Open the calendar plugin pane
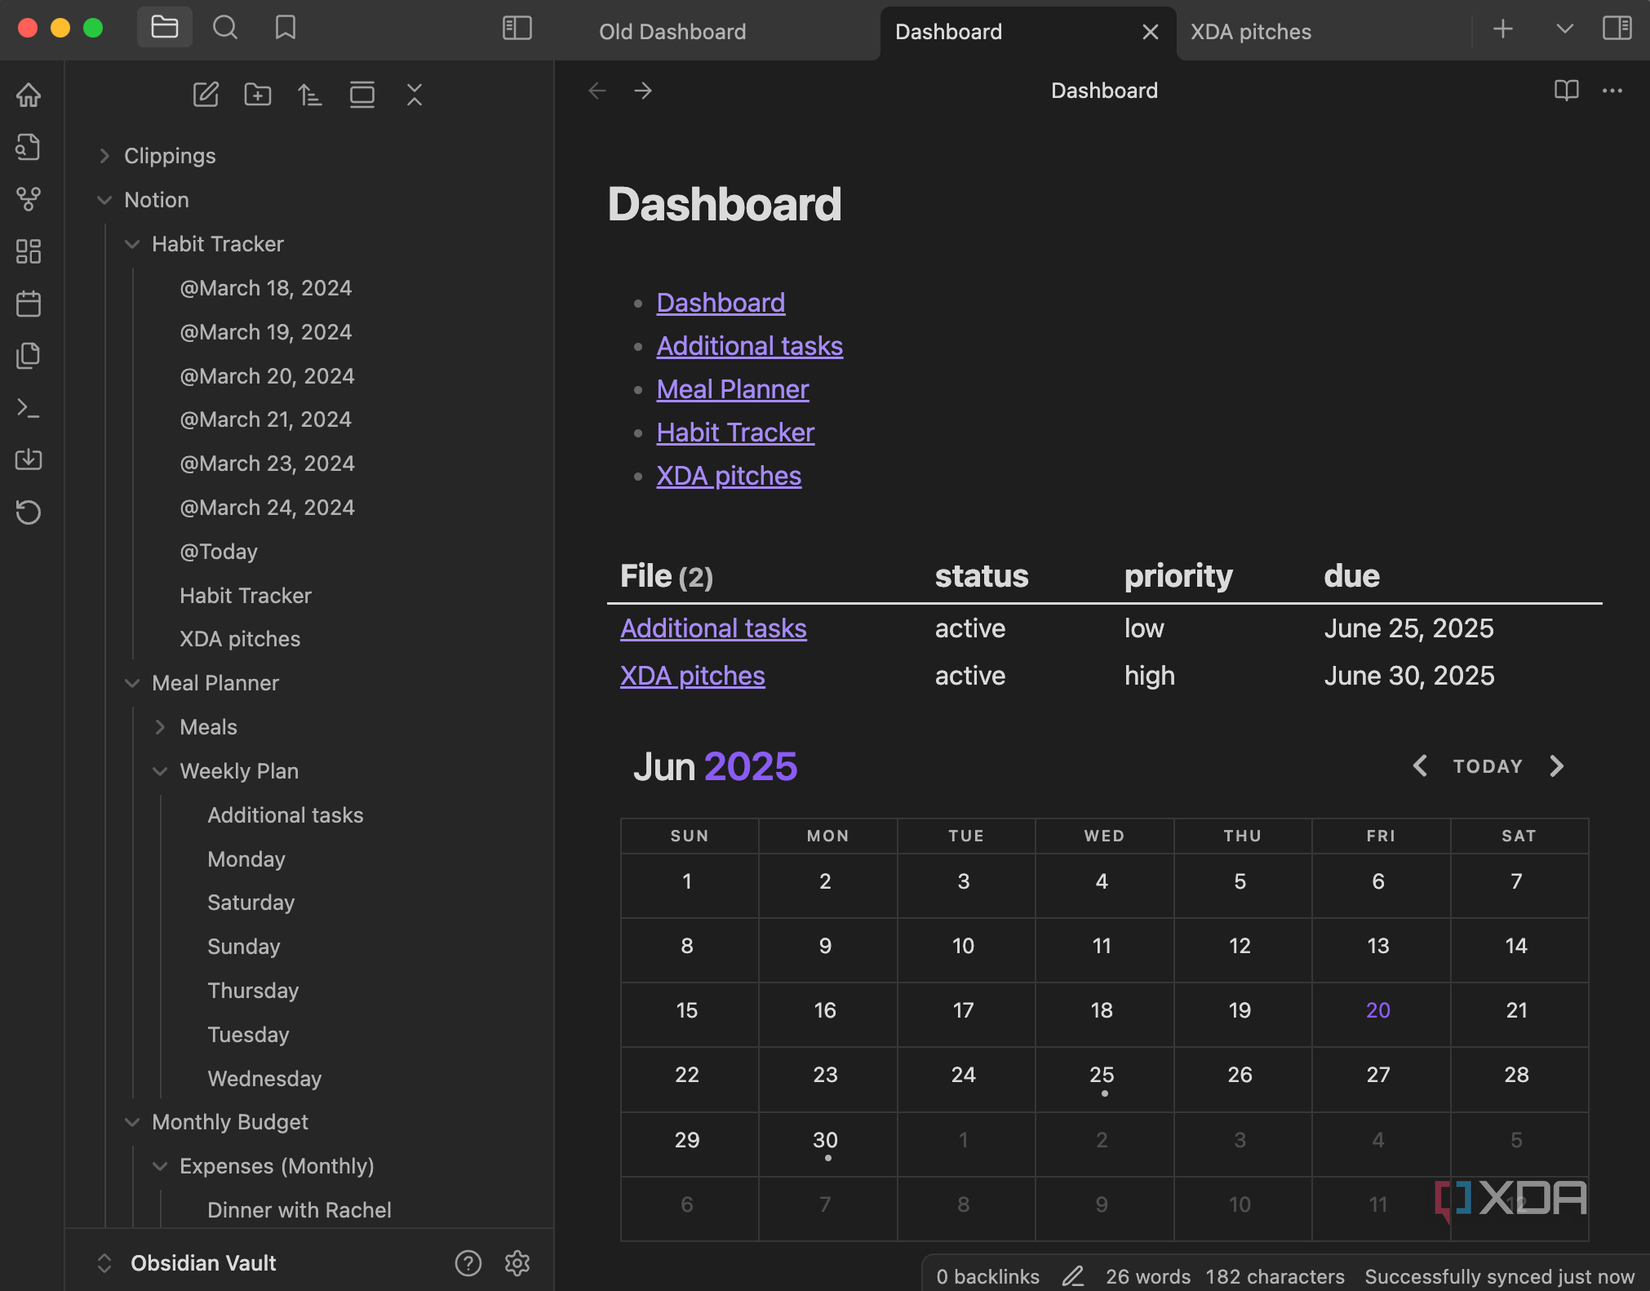The height and width of the screenshot is (1291, 1650). coord(28,303)
